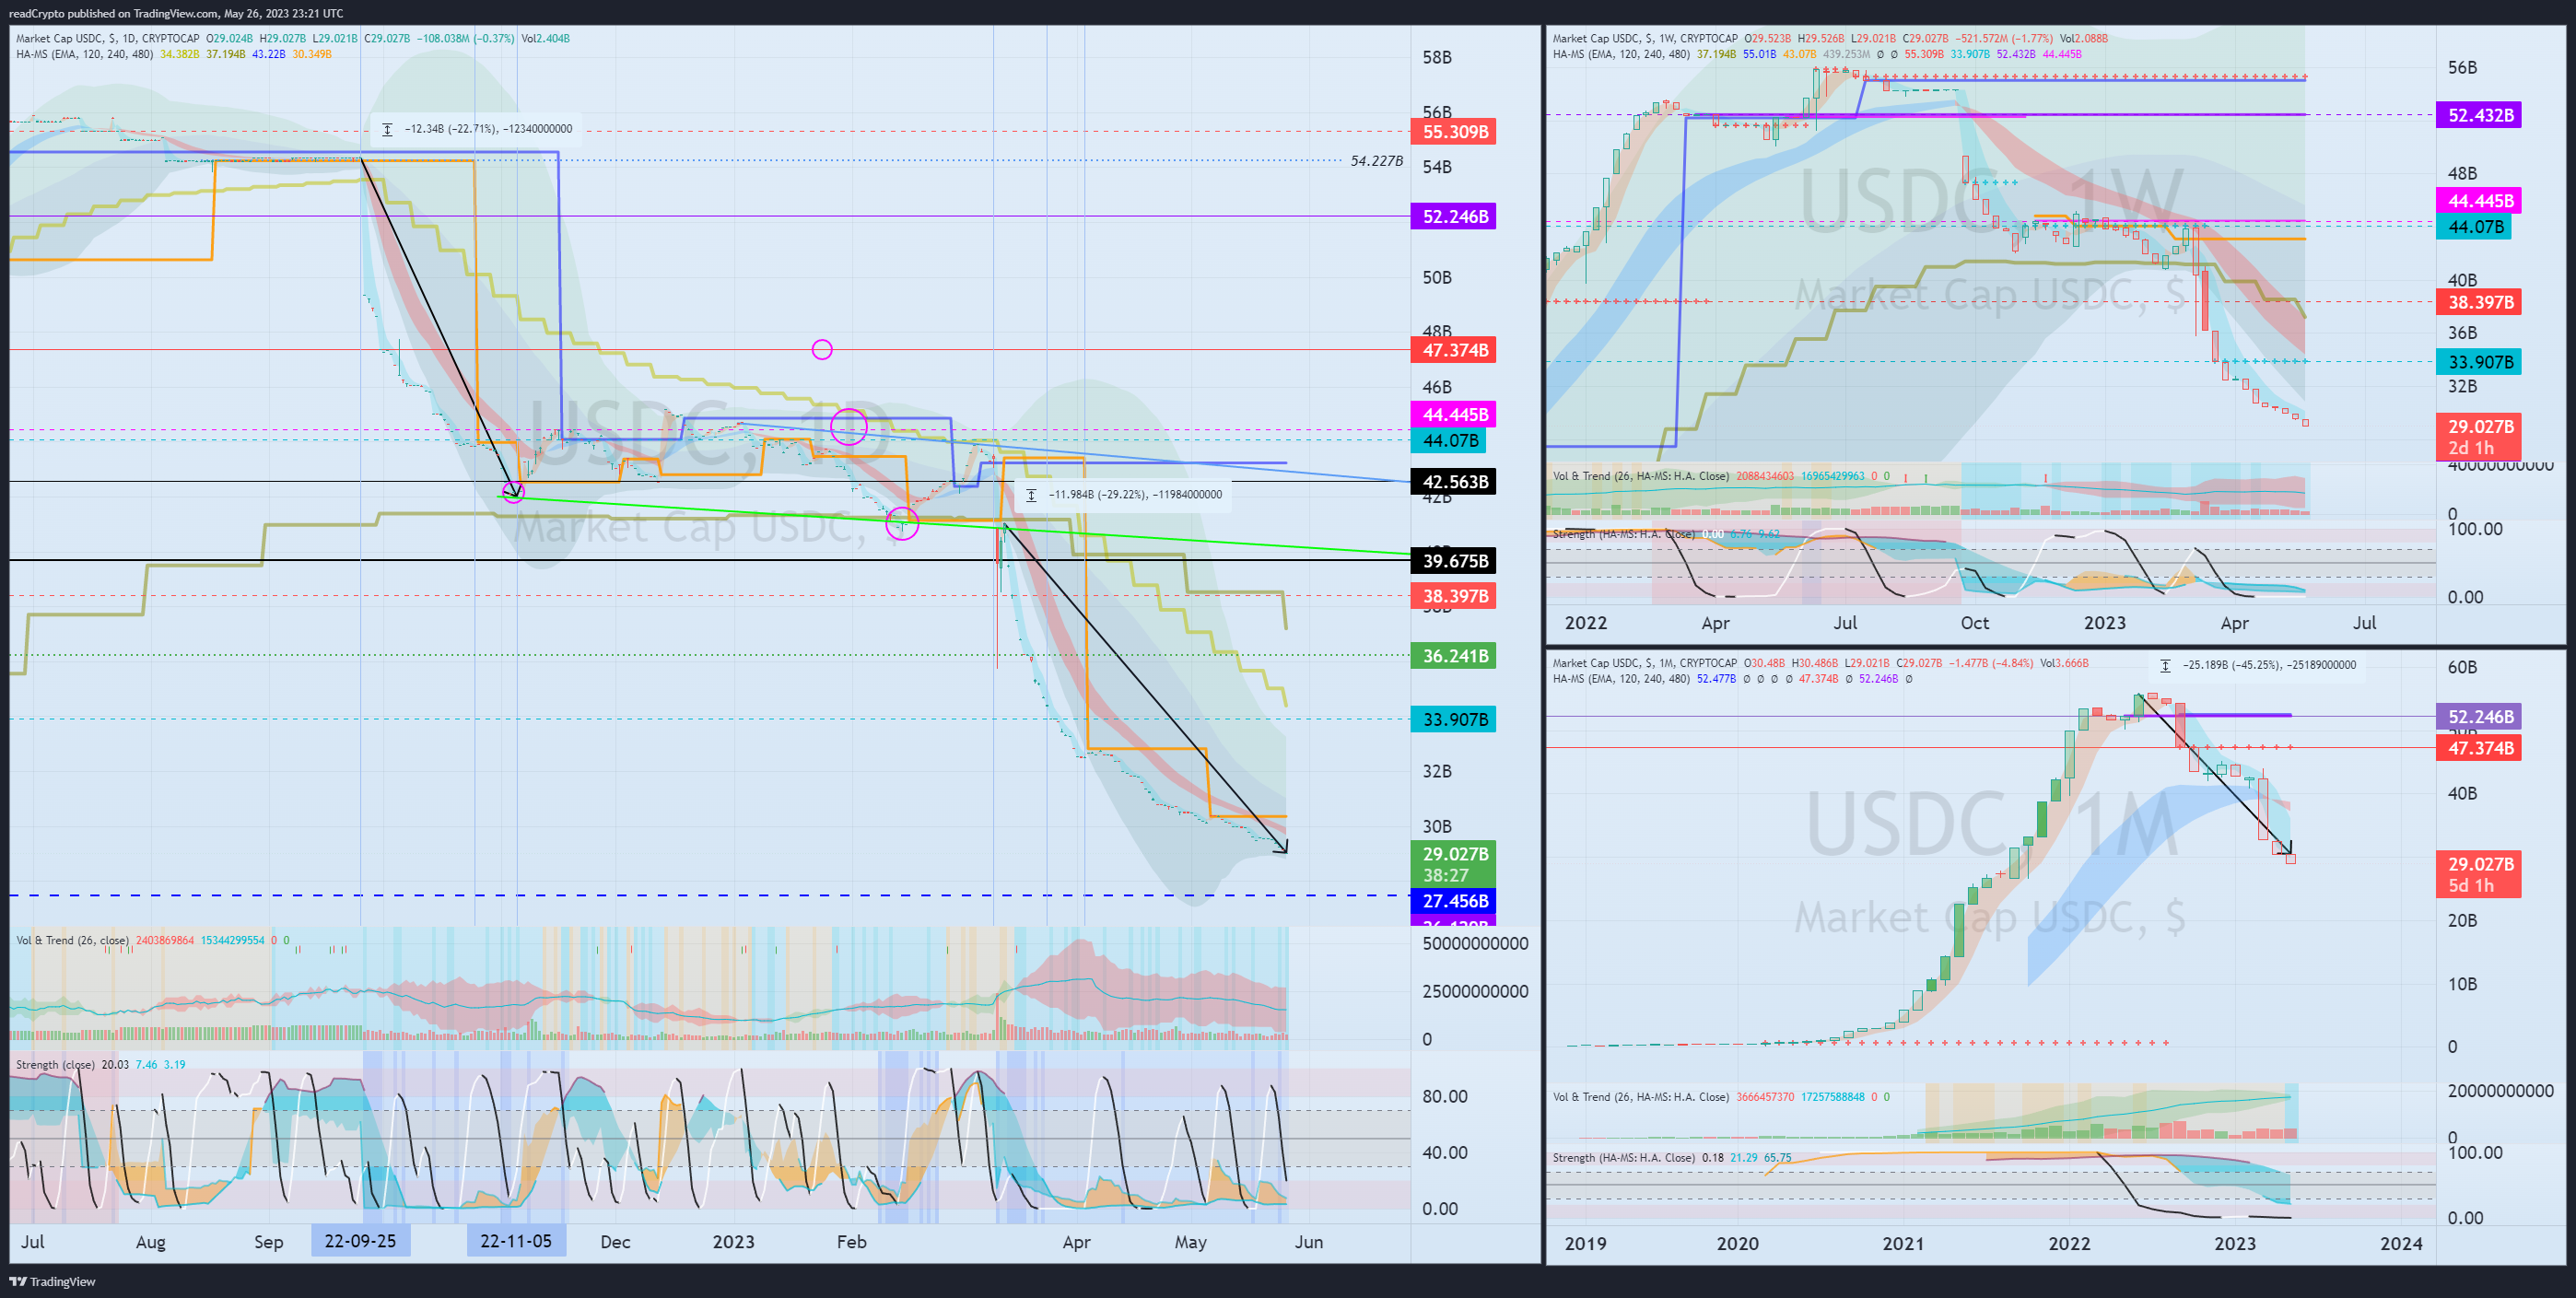Click the 'Oct' label on the 1W time axis
The image size is (2576, 1298).
click(x=1974, y=623)
